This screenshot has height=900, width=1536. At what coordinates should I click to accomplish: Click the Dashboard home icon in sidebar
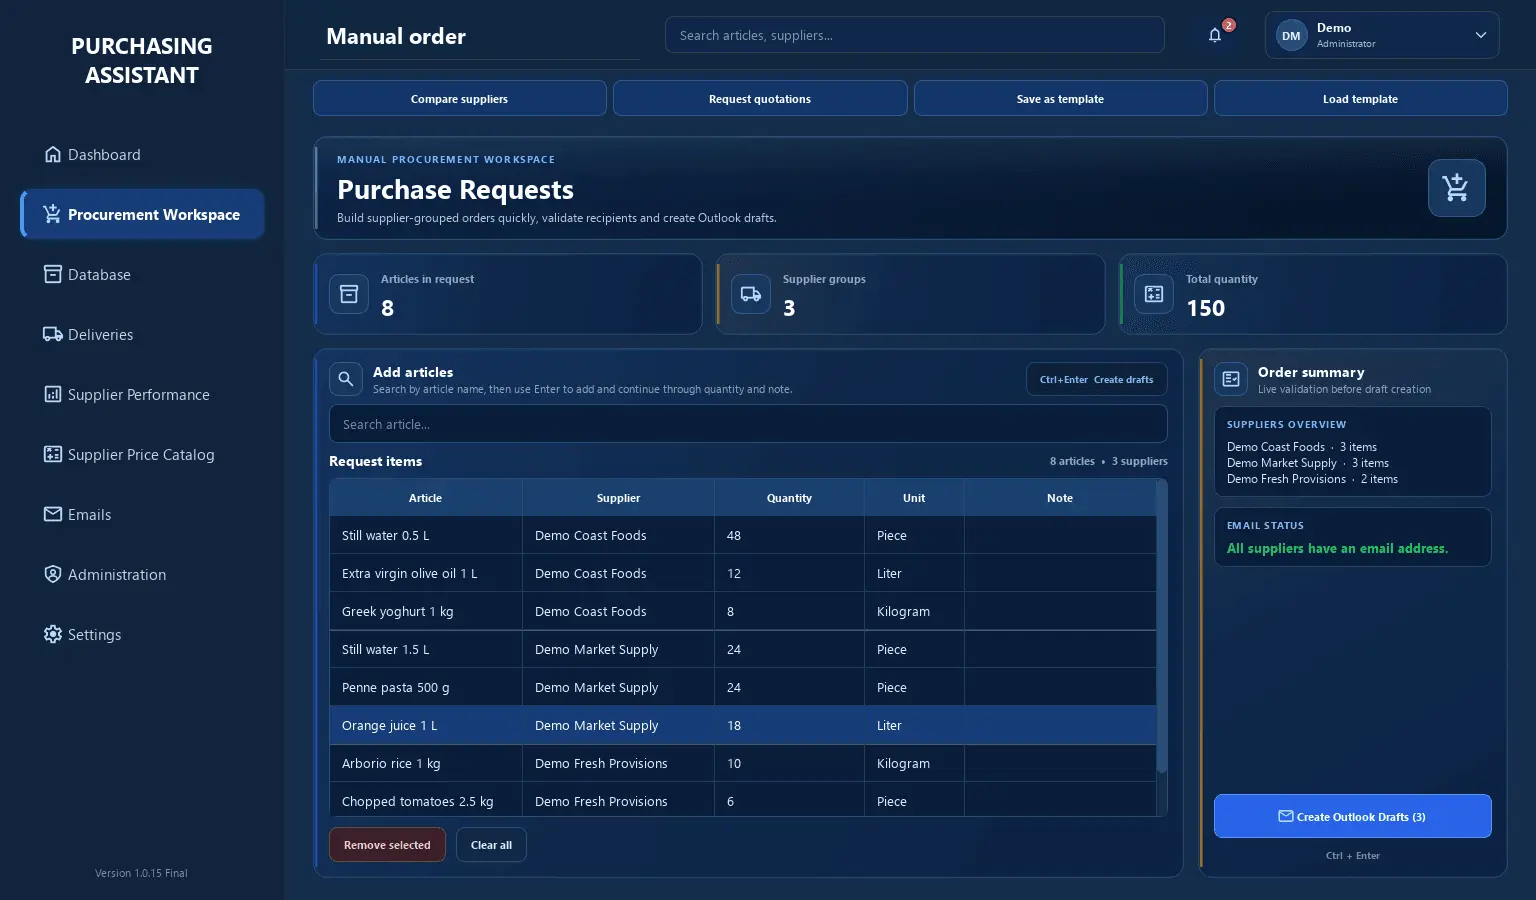(53, 154)
